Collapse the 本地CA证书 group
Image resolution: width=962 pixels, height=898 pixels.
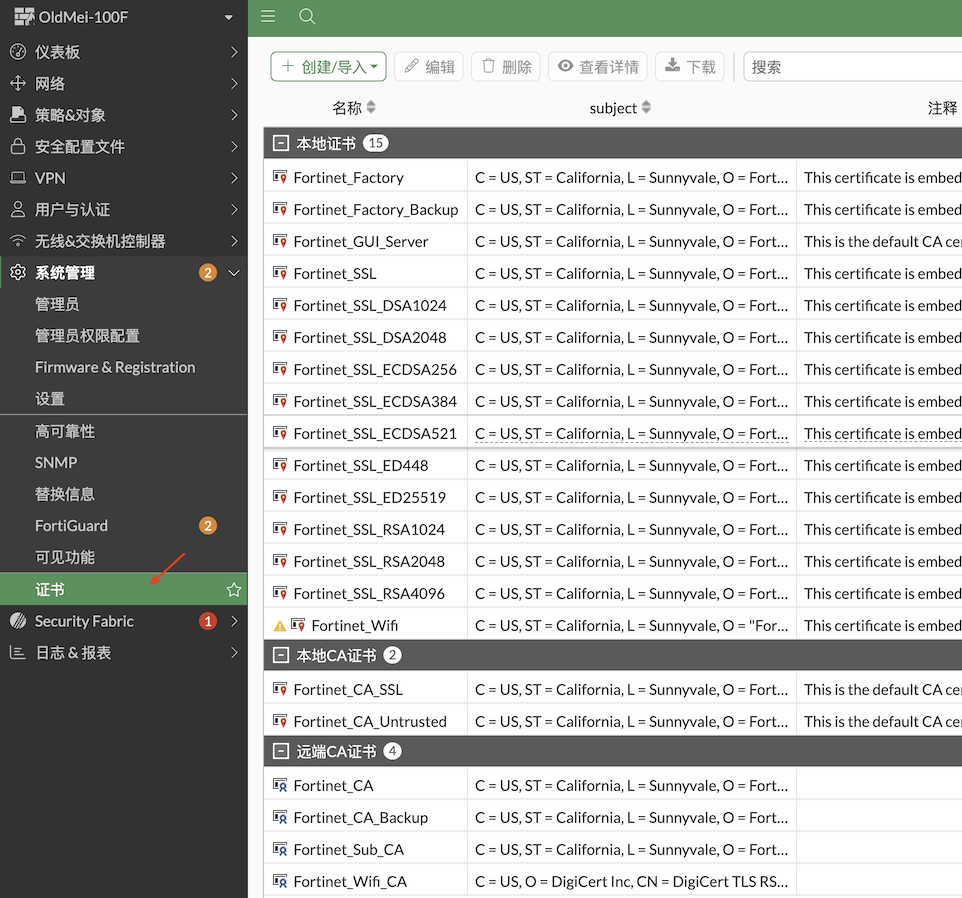coord(281,655)
